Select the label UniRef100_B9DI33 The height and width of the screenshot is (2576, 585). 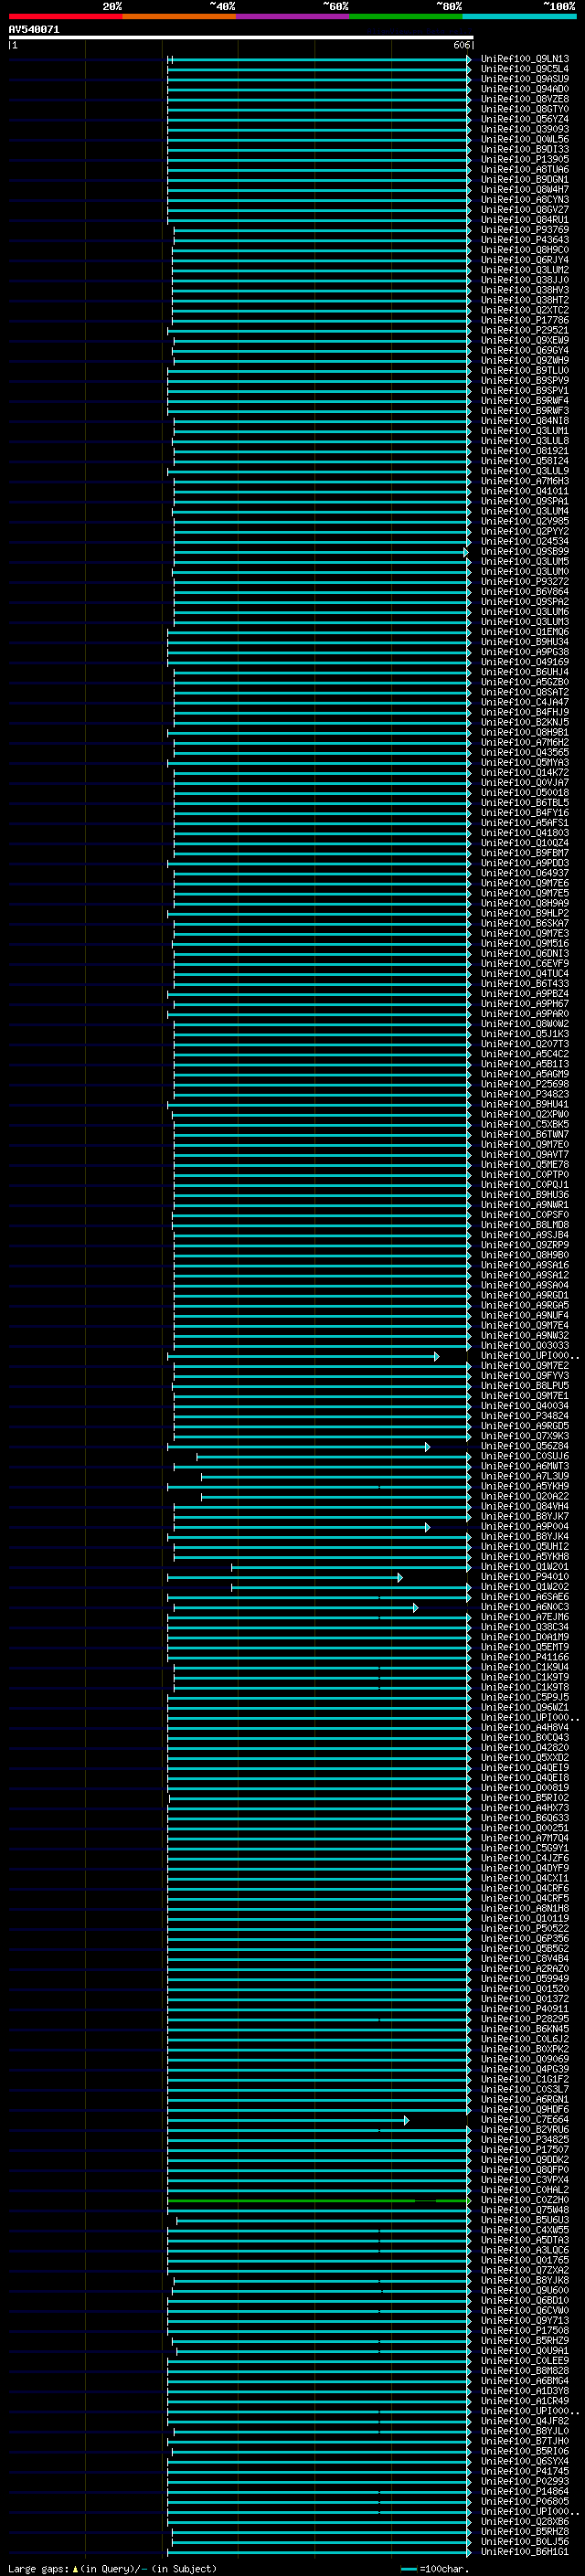pyautogui.click(x=525, y=149)
